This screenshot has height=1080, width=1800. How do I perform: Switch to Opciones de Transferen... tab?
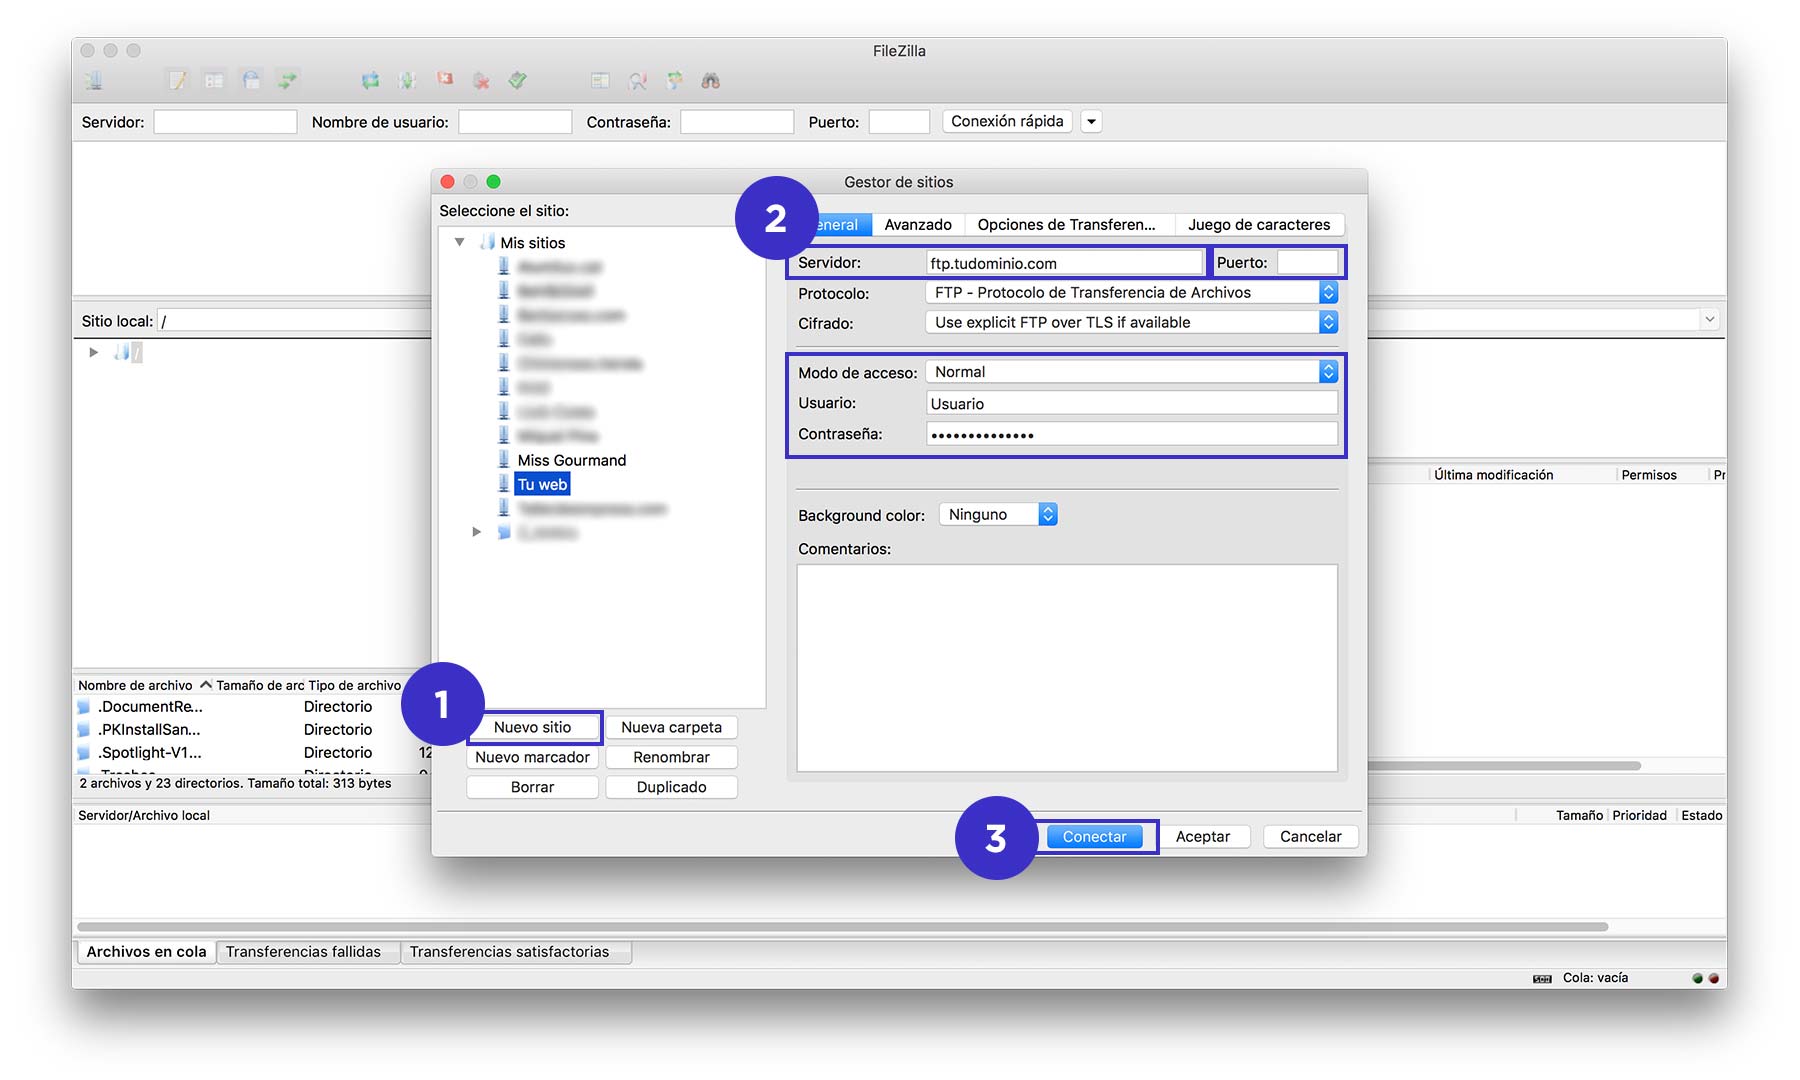coord(1067,225)
